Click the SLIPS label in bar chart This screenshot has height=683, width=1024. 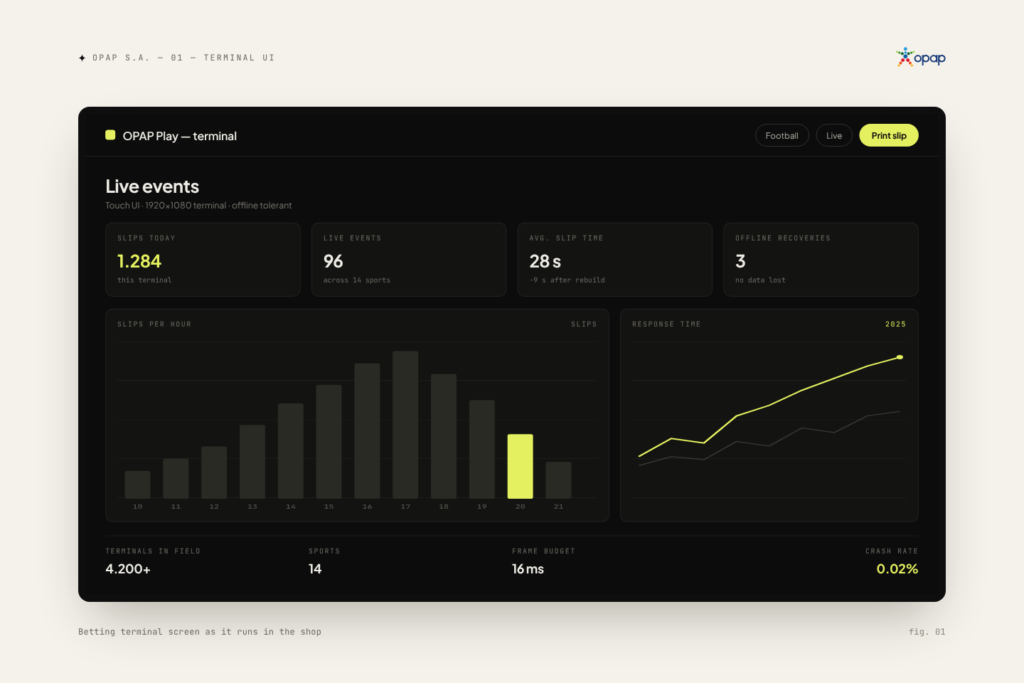coord(584,325)
